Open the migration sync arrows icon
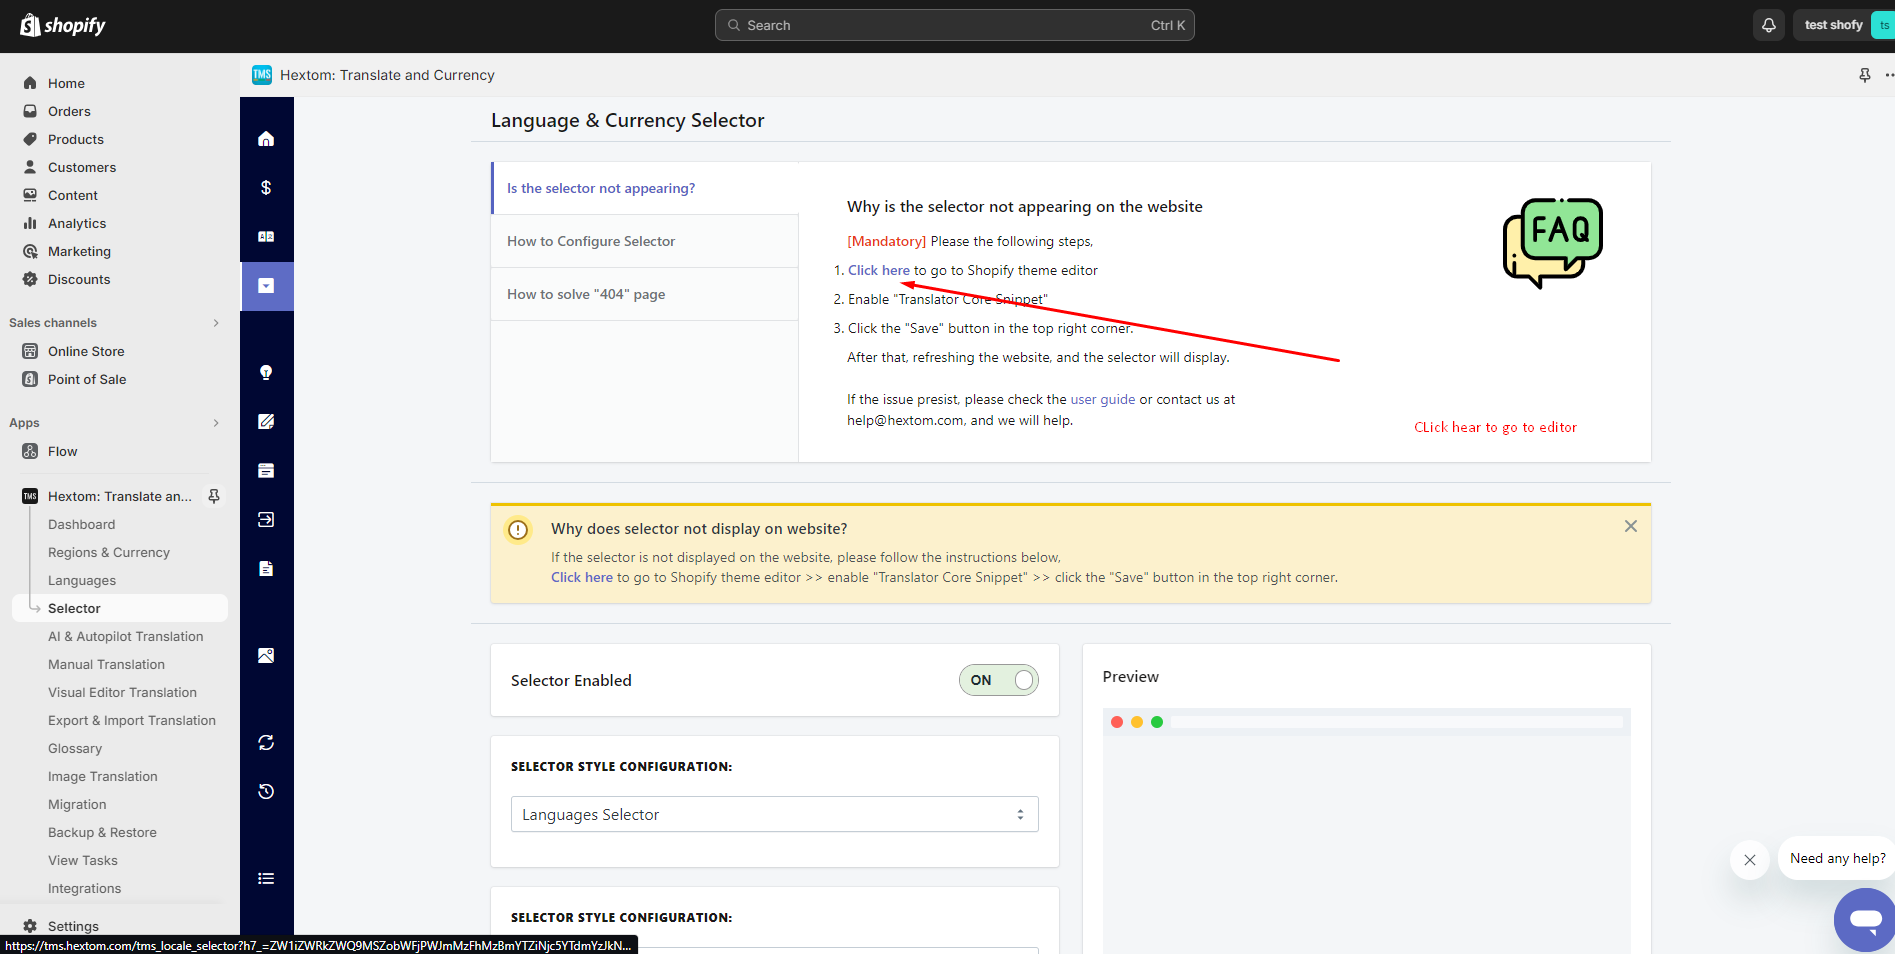 266,743
